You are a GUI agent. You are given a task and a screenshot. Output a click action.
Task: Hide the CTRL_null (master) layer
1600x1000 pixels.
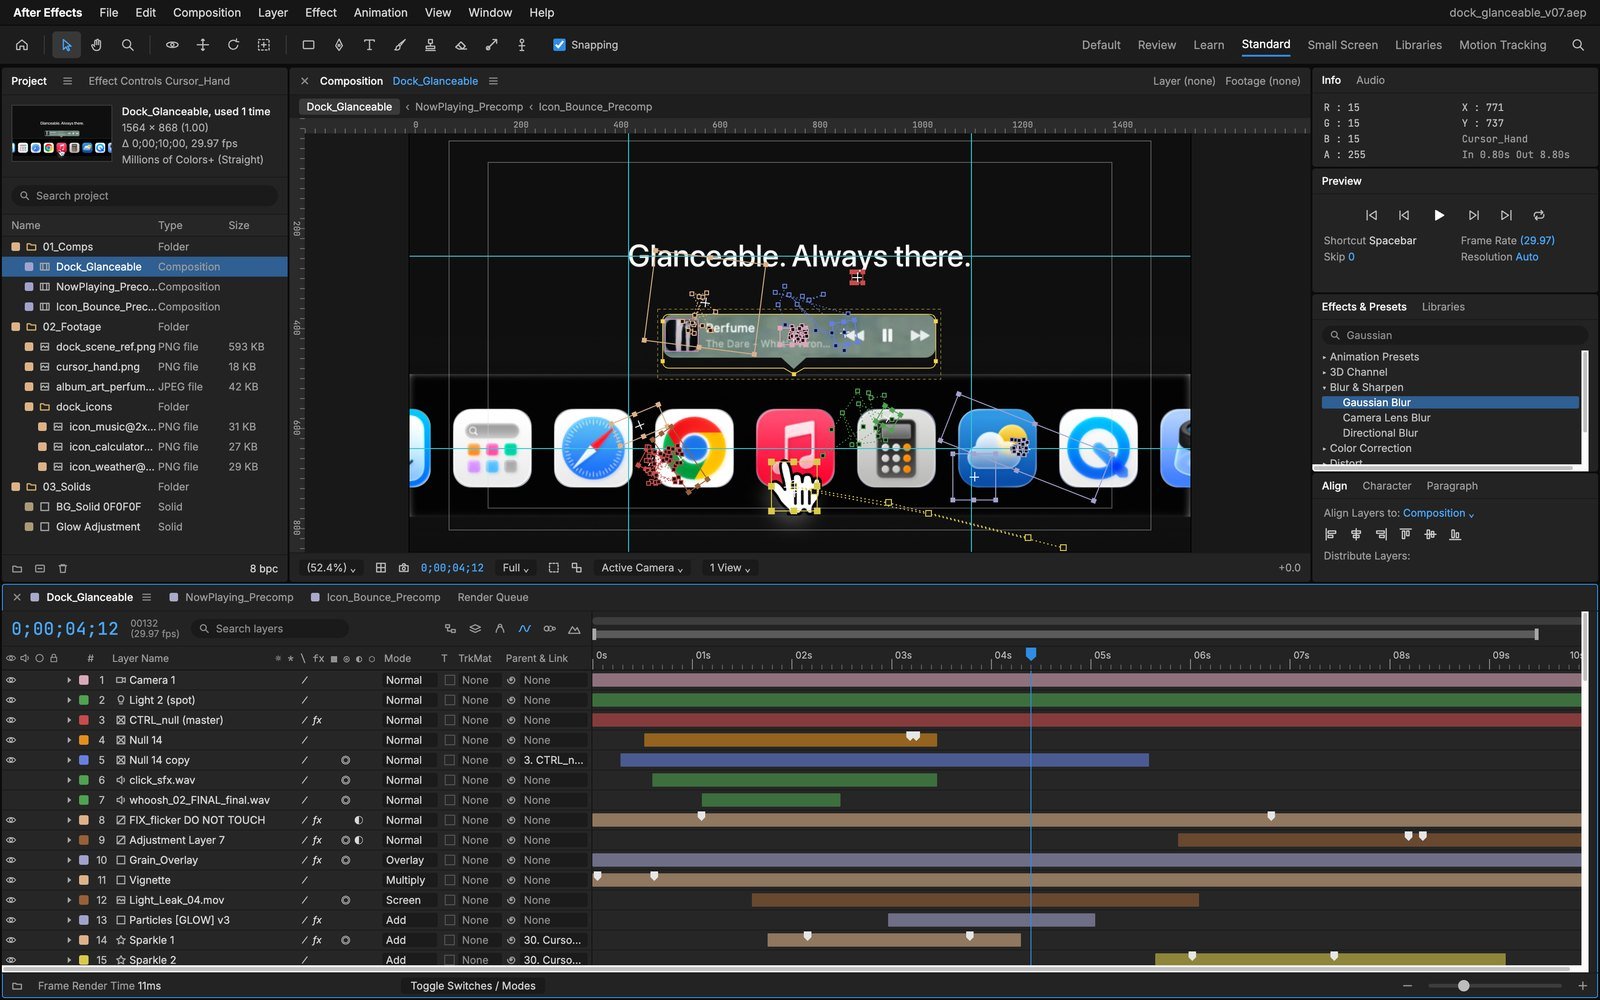pyautogui.click(x=11, y=720)
